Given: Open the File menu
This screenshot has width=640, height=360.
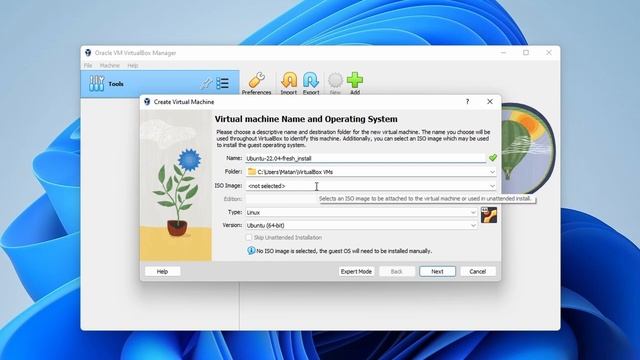Looking at the screenshot, I should 88,65.
